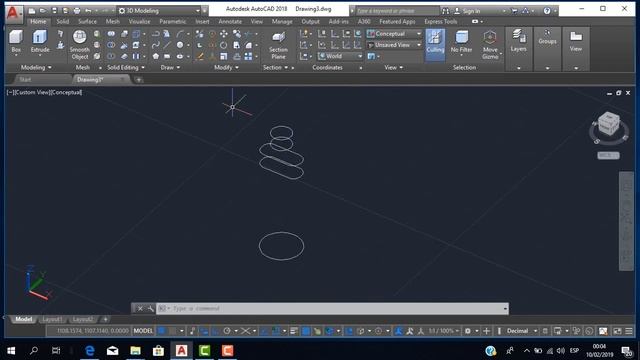Select the Circle draw tool
640x360 pixels.
[x=180, y=45]
